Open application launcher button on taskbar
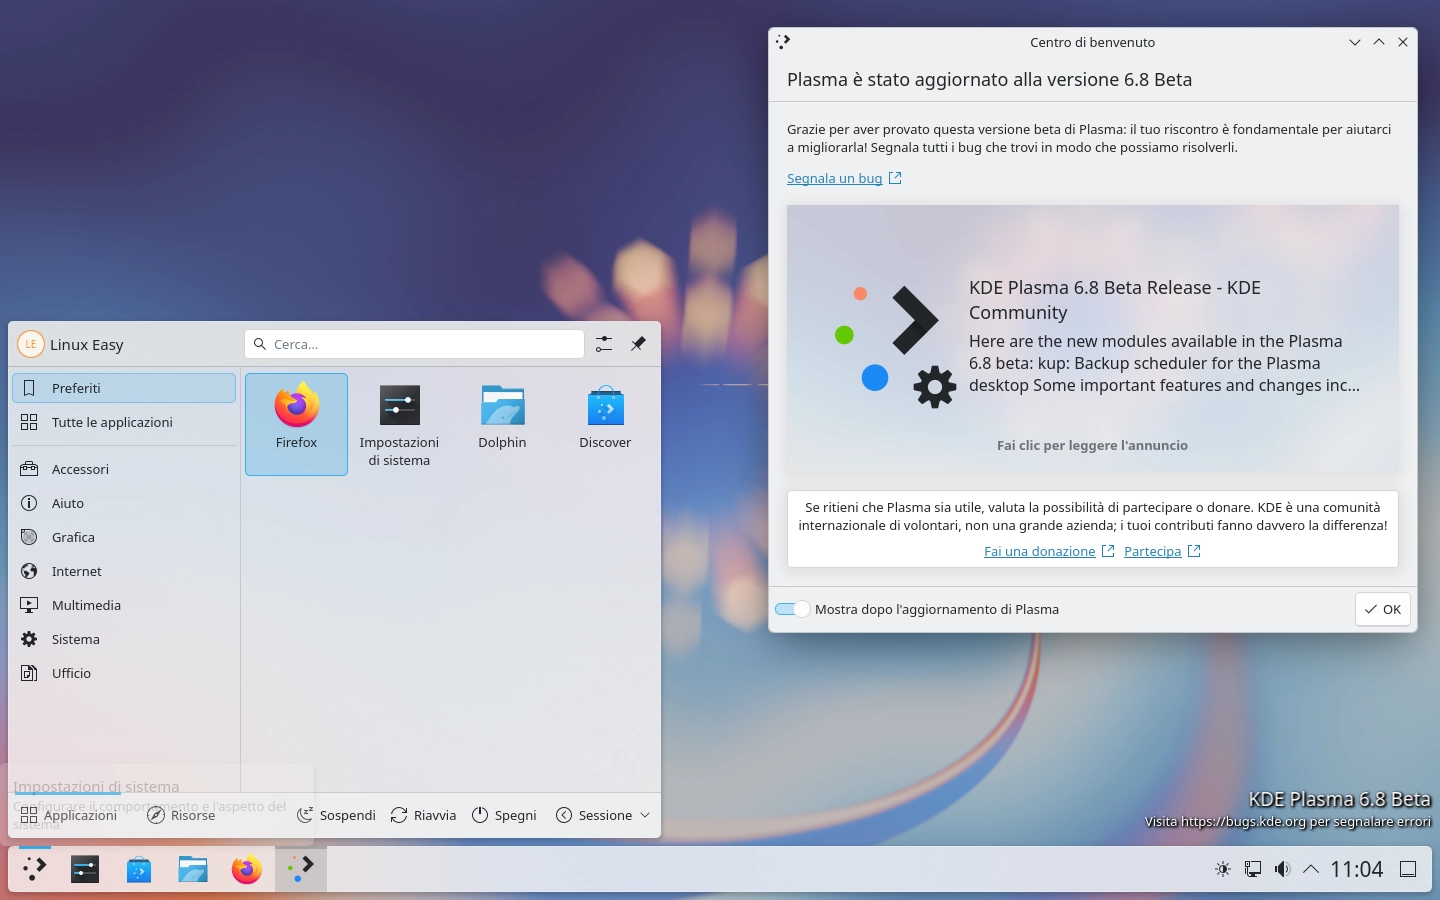Viewport: 1440px width, 900px height. coord(35,869)
